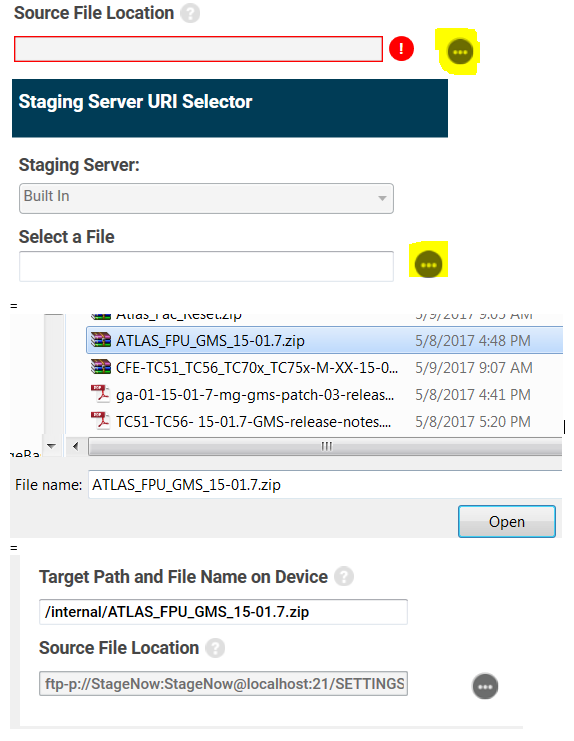Click the red error exclamation icon

point(401,49)
